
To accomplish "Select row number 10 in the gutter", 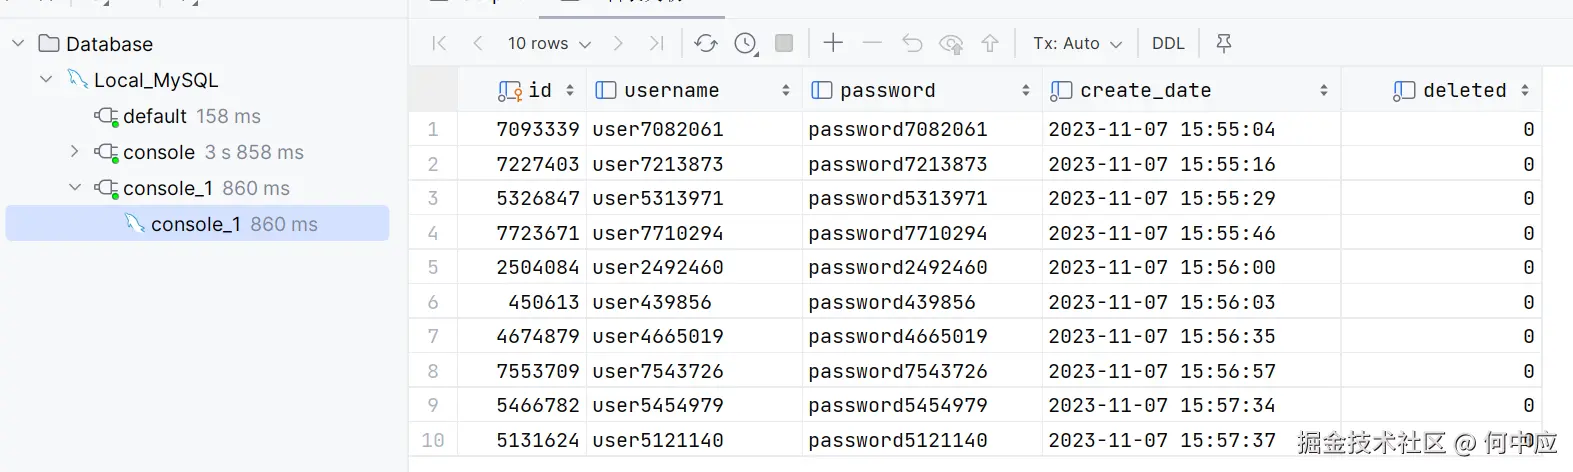I will [x=433, y=440].
